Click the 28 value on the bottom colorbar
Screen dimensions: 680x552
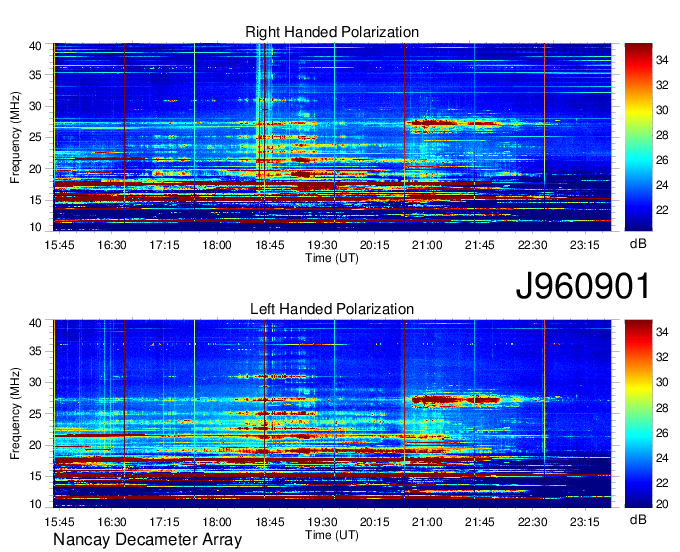pos(662,407)
